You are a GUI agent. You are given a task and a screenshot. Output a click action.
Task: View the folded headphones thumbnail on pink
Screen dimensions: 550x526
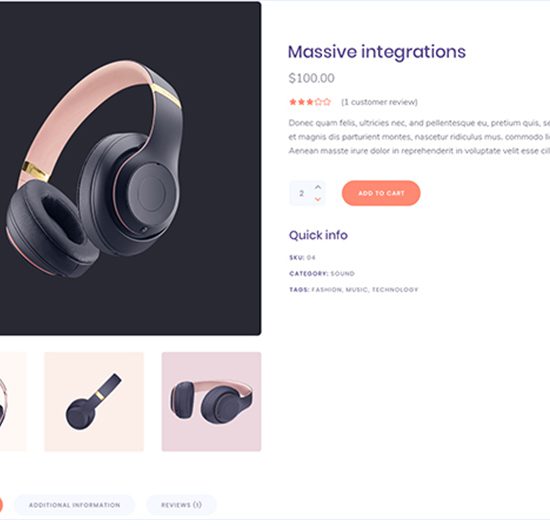[x=211, y=402]
